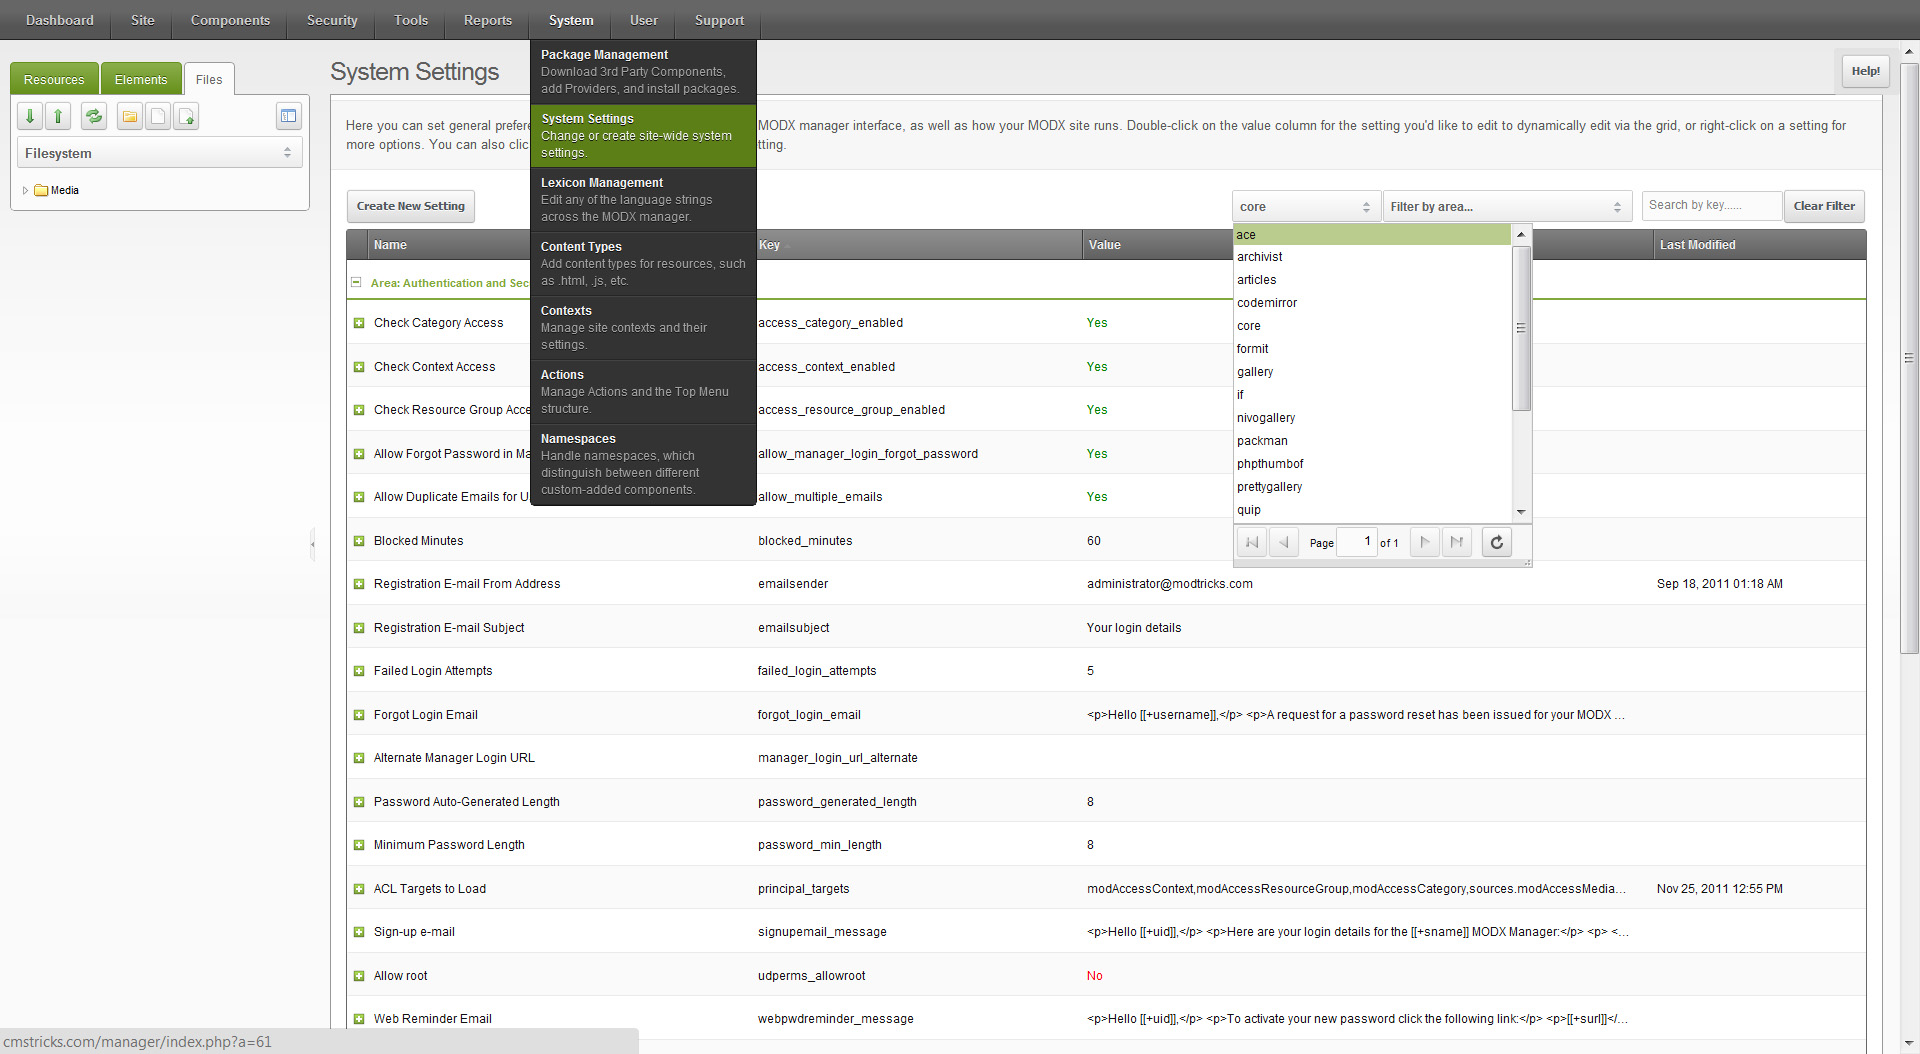Viewport: 1920px width, 1054px height.
Task: Click the Create New Setting button
Action: (x=411, y=206)
